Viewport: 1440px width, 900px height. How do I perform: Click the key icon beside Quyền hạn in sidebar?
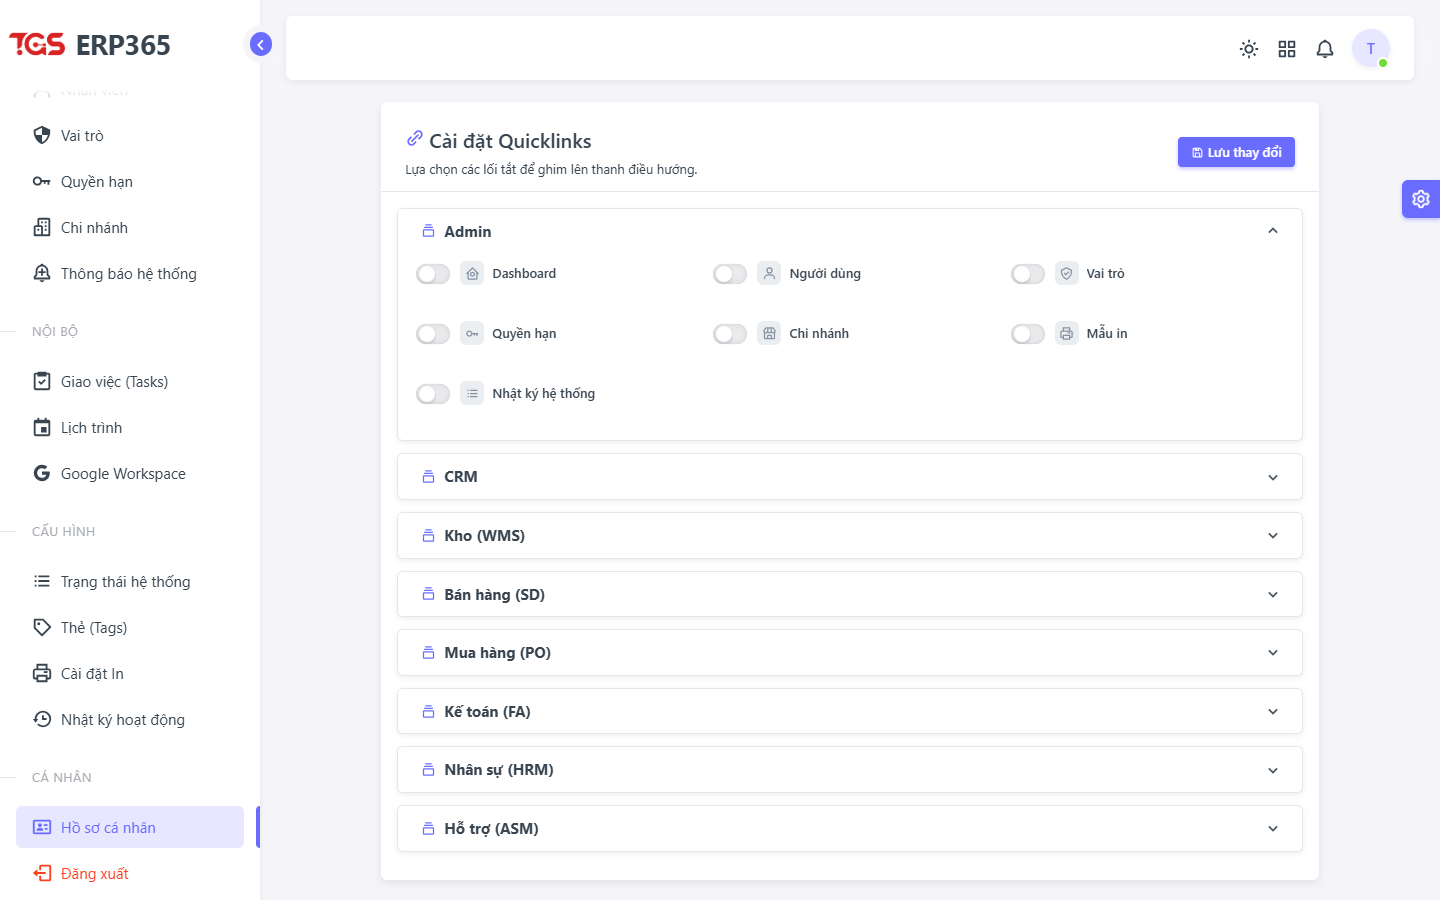coord(42,181)
